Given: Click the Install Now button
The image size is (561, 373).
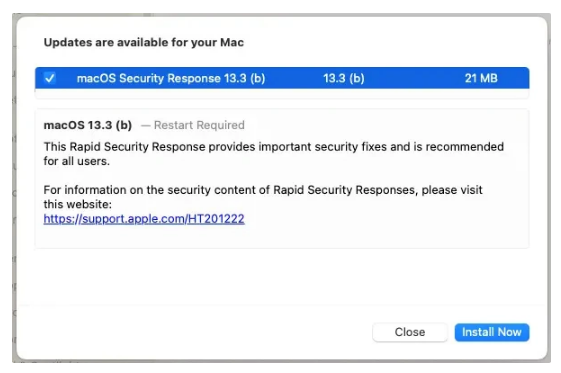Looking at the screenshot, I should tap(492, 332).
